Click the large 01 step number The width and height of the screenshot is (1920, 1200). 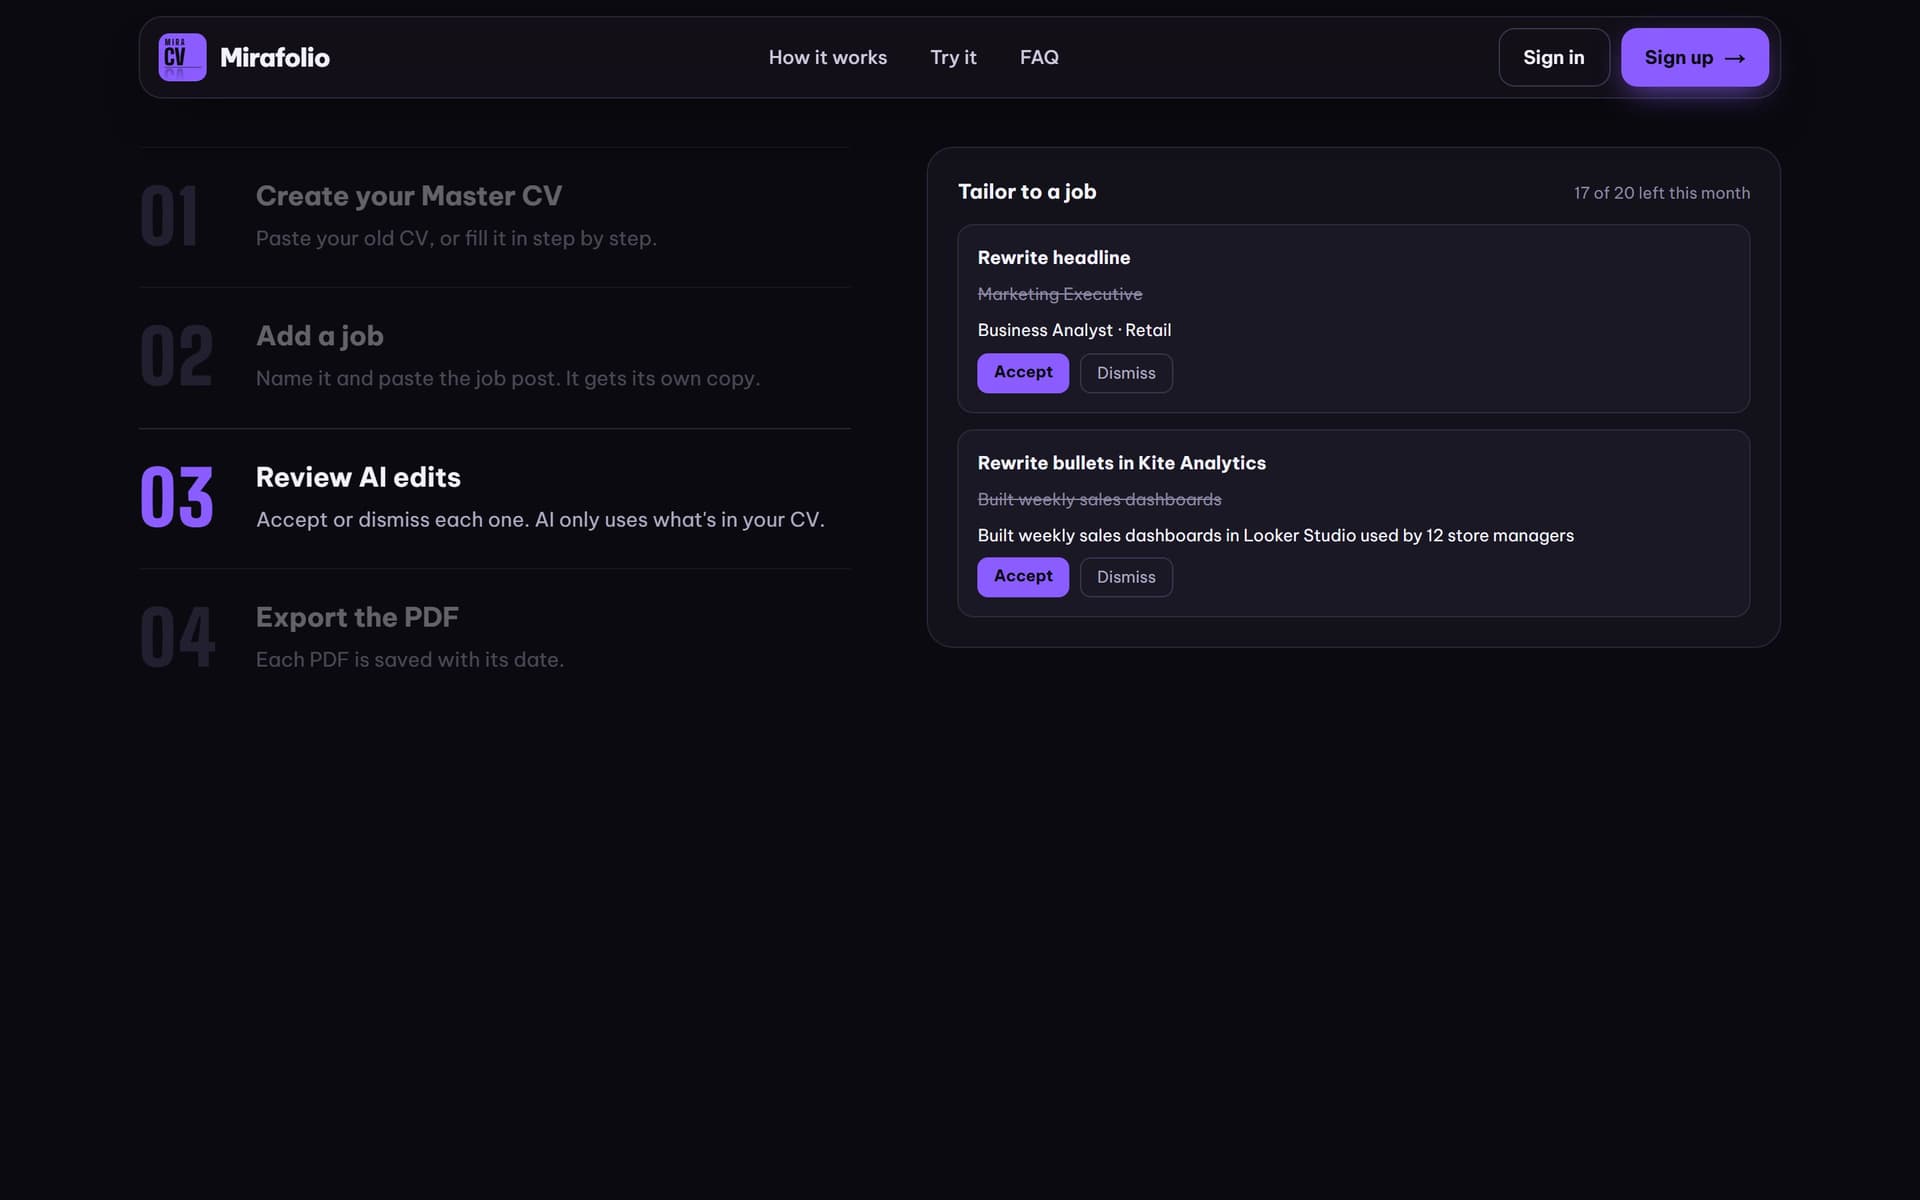point(169,216)
